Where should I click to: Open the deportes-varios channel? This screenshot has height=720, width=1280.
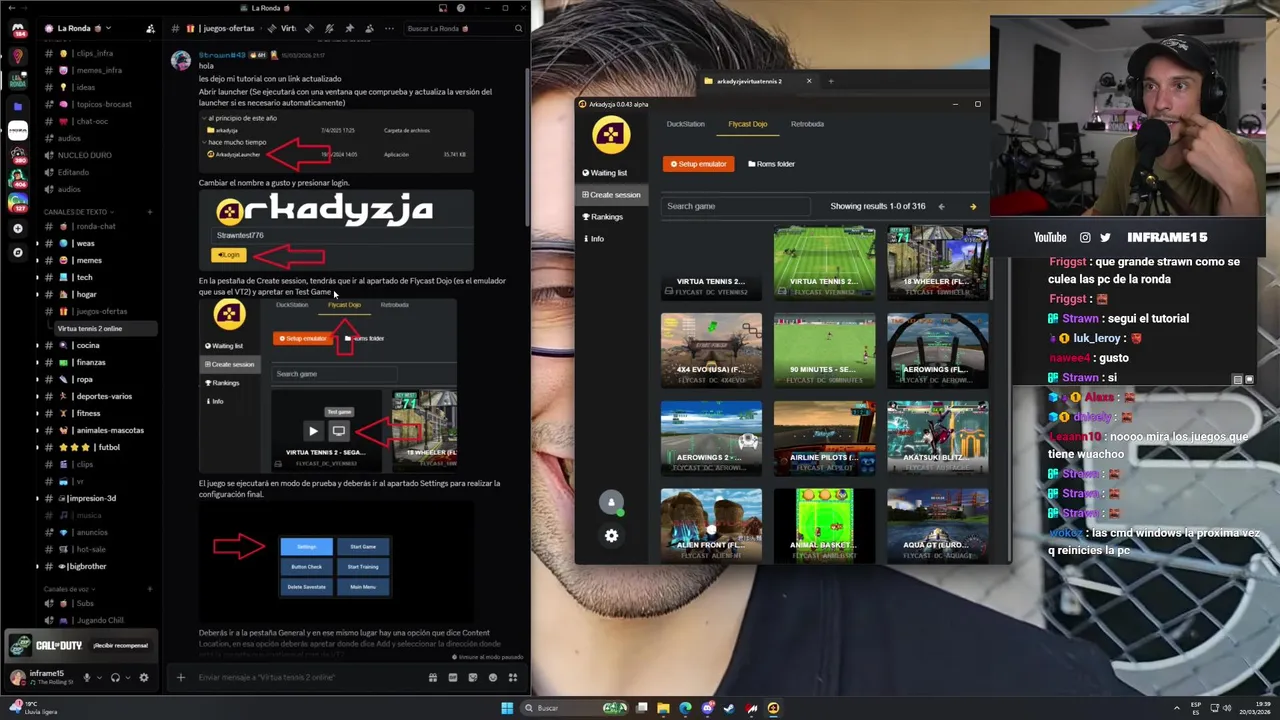[x=104, y=396]
